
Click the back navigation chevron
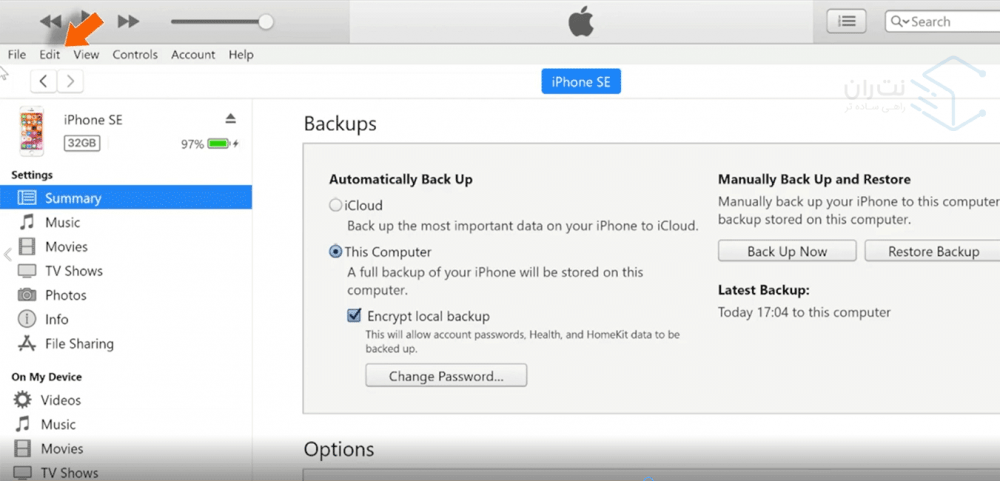(45, 81)
